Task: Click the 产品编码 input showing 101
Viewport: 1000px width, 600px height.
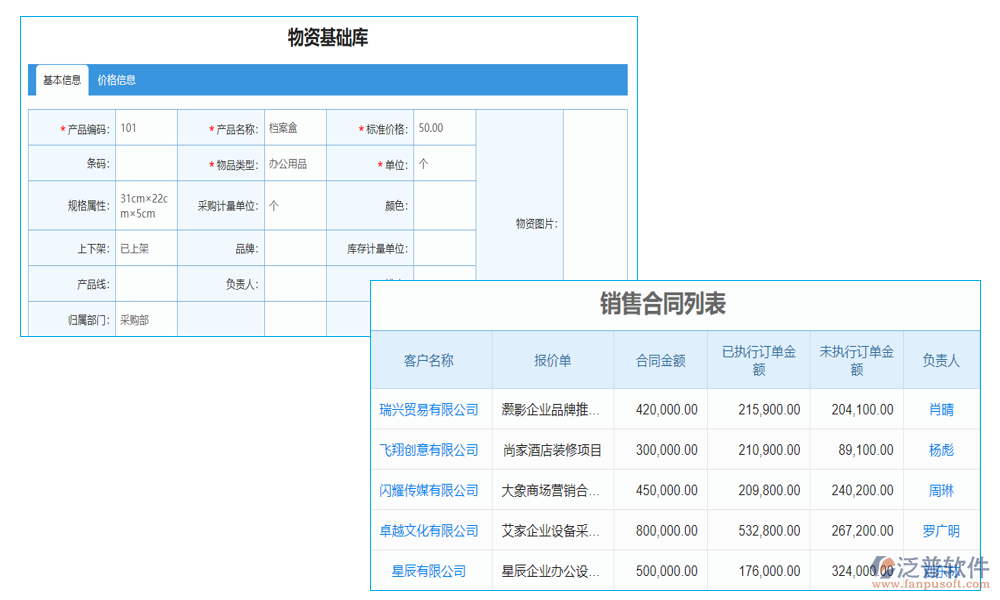Action: (146, 128)
